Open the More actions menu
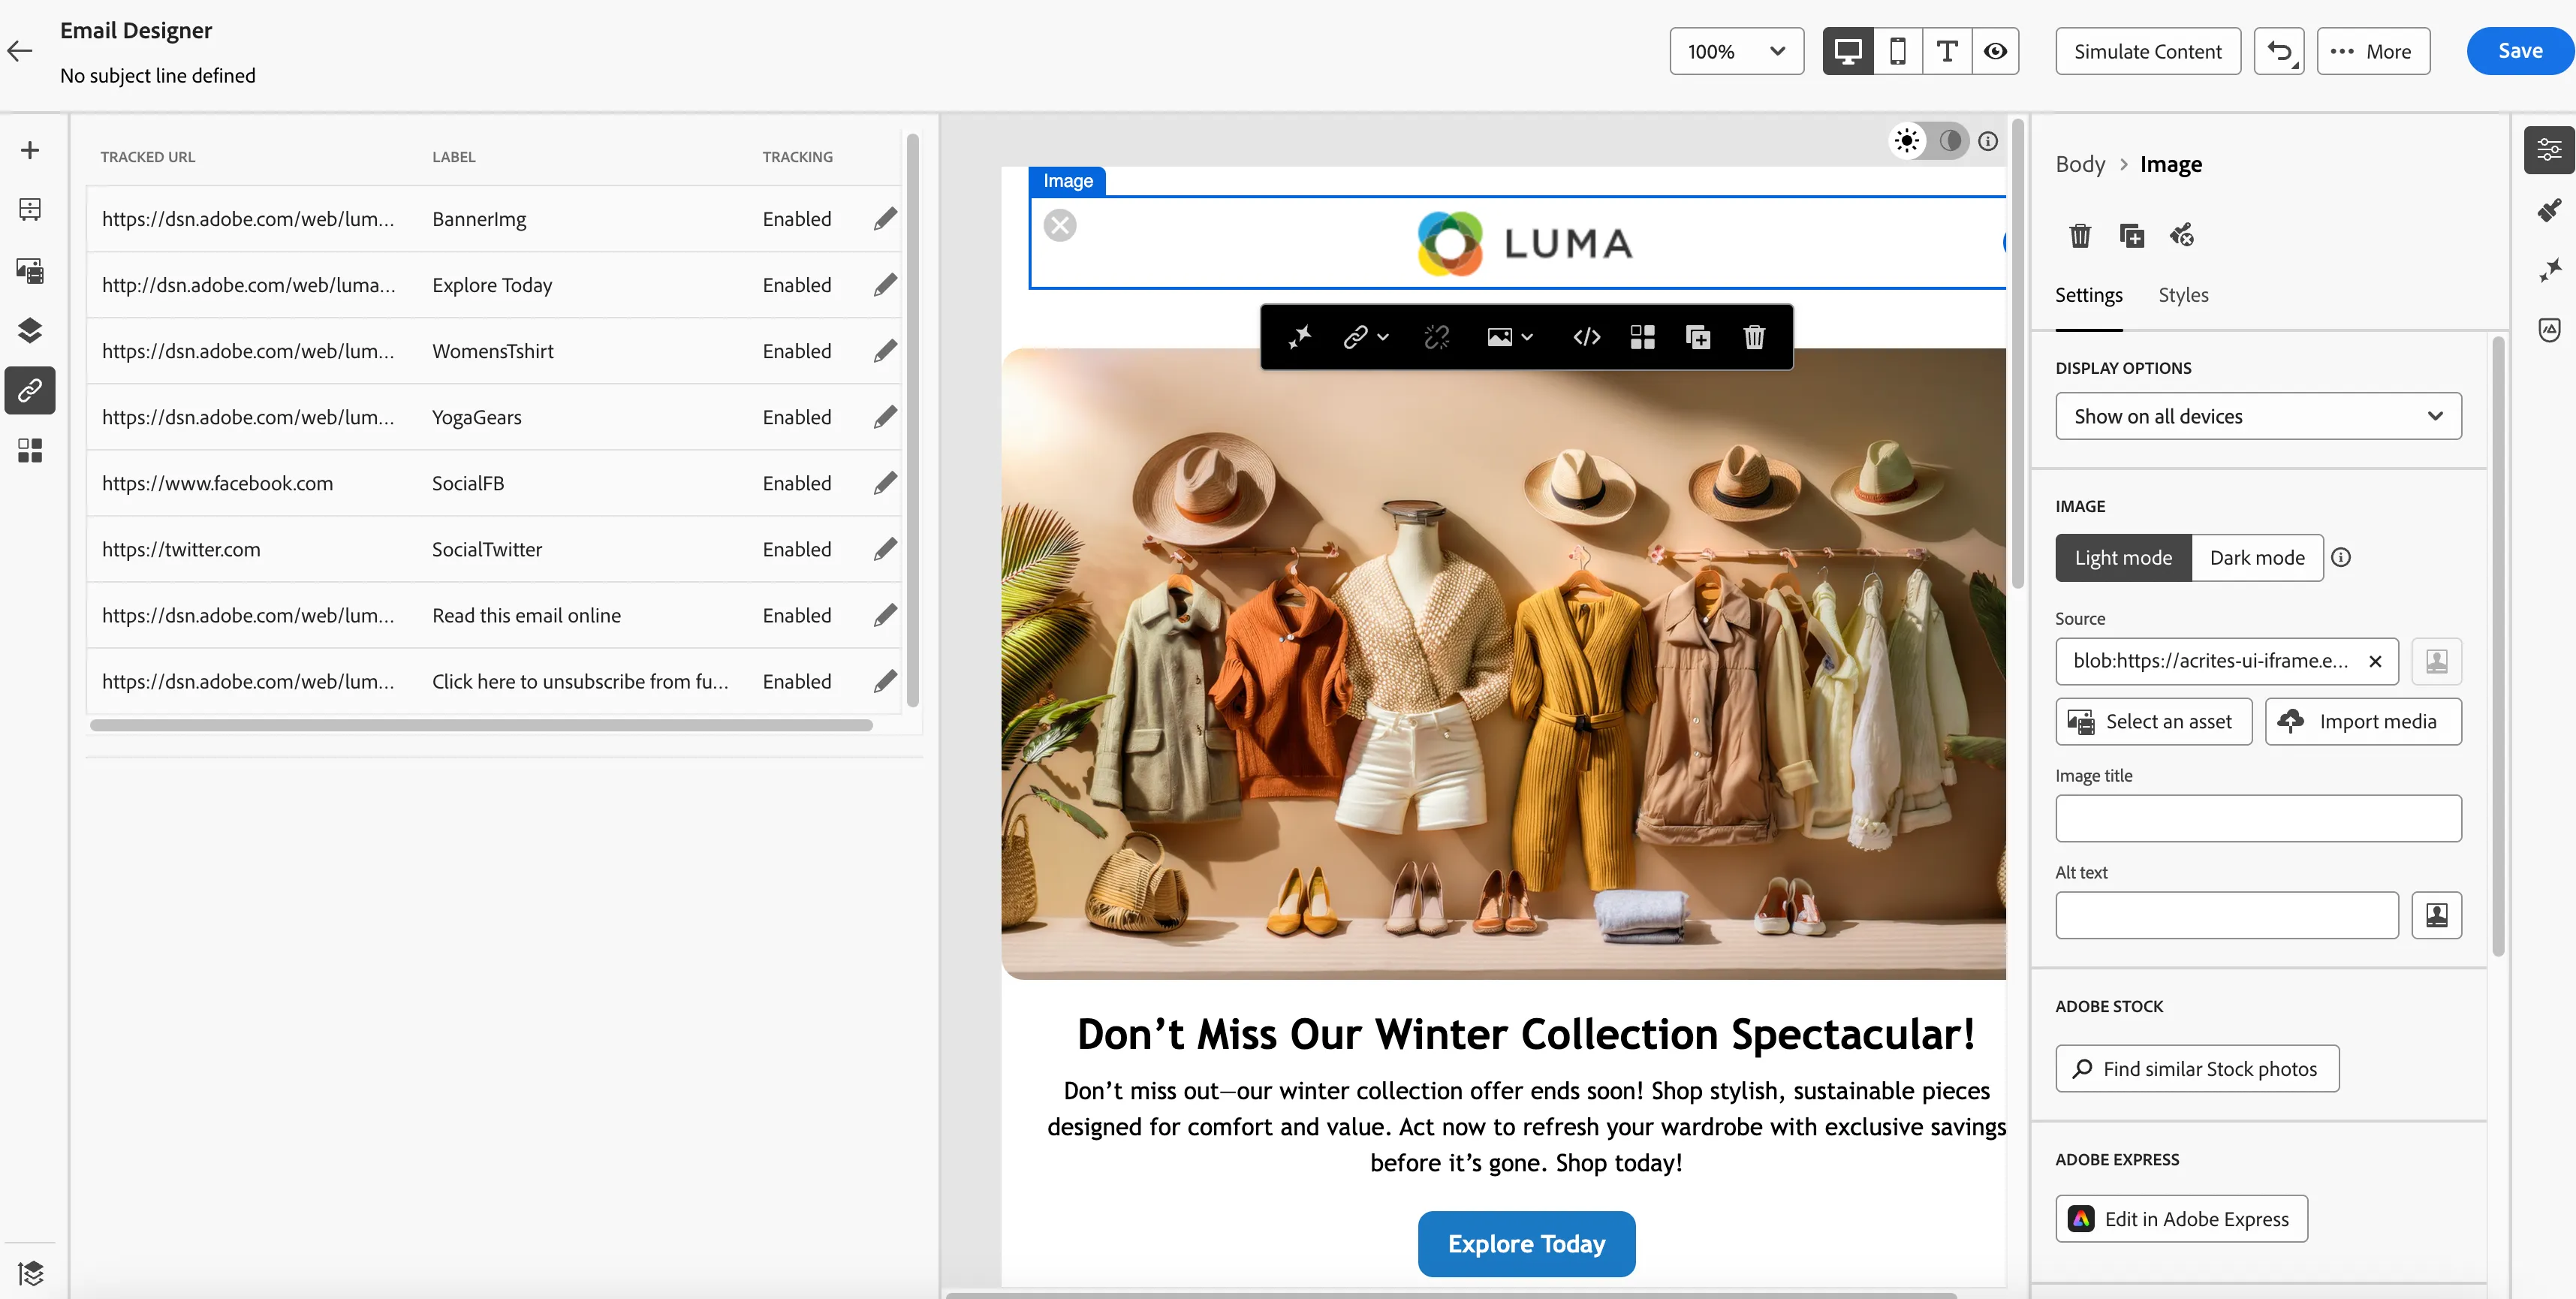 2372,51
